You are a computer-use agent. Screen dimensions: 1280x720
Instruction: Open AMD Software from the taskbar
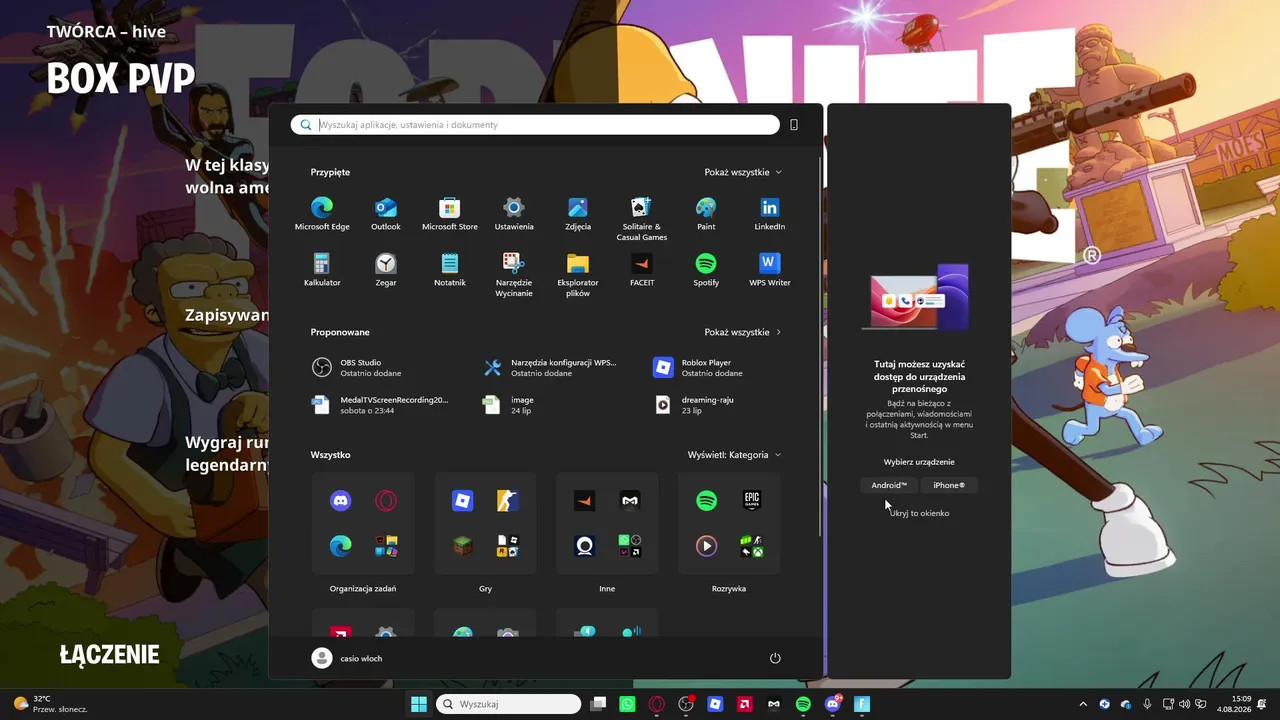pos(745,704)
